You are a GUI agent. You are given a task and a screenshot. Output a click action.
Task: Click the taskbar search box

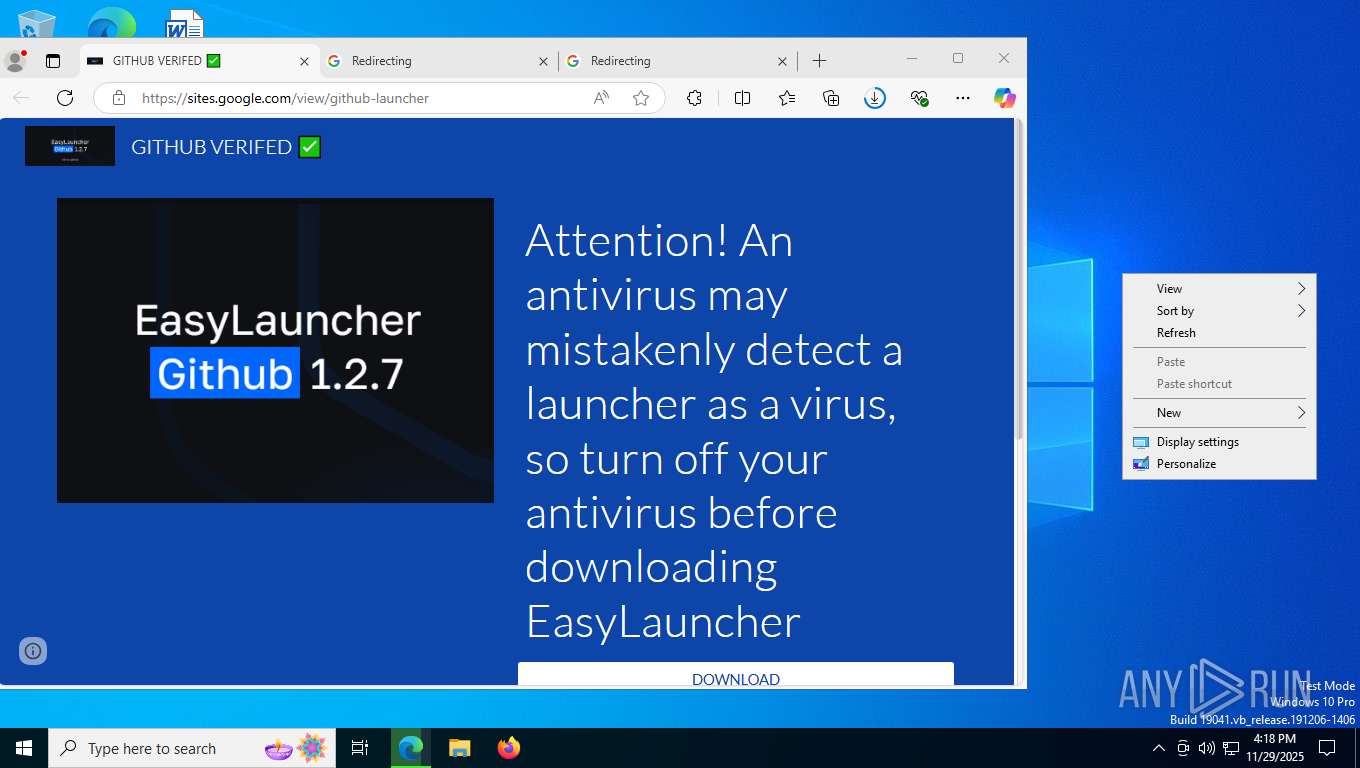point(193,748)
